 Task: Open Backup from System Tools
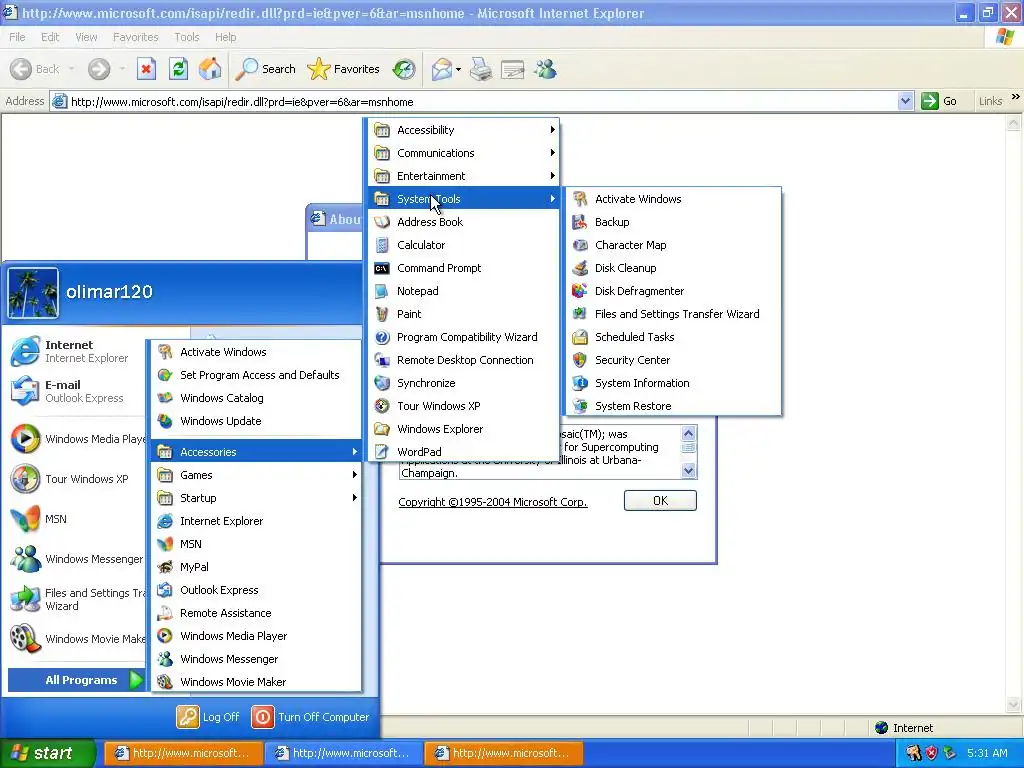tap(673, 222)
